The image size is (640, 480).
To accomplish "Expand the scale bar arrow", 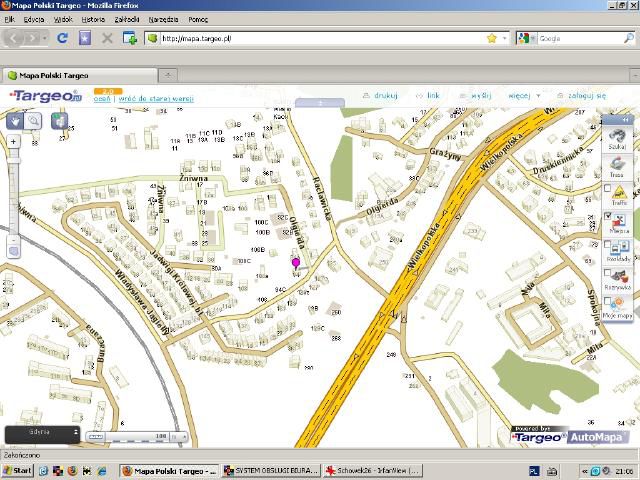I will (184, 437).
